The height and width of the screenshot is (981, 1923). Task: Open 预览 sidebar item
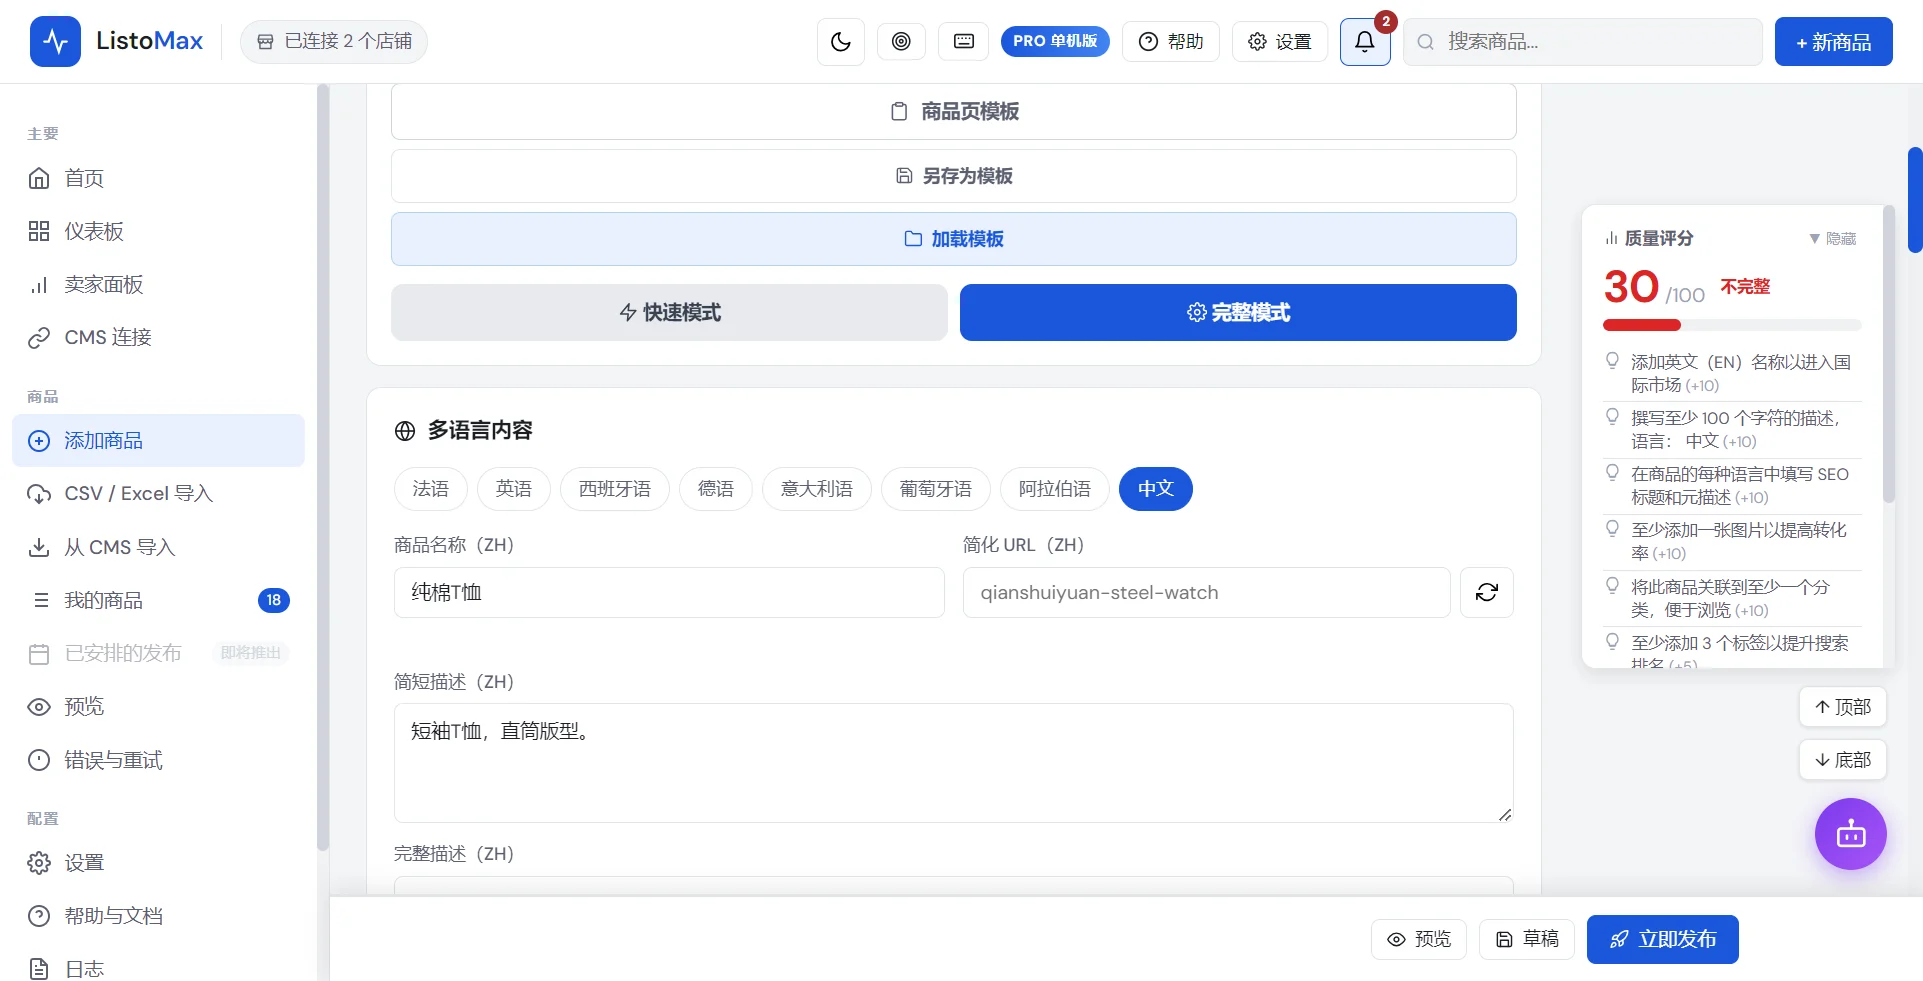click(159, 706)
